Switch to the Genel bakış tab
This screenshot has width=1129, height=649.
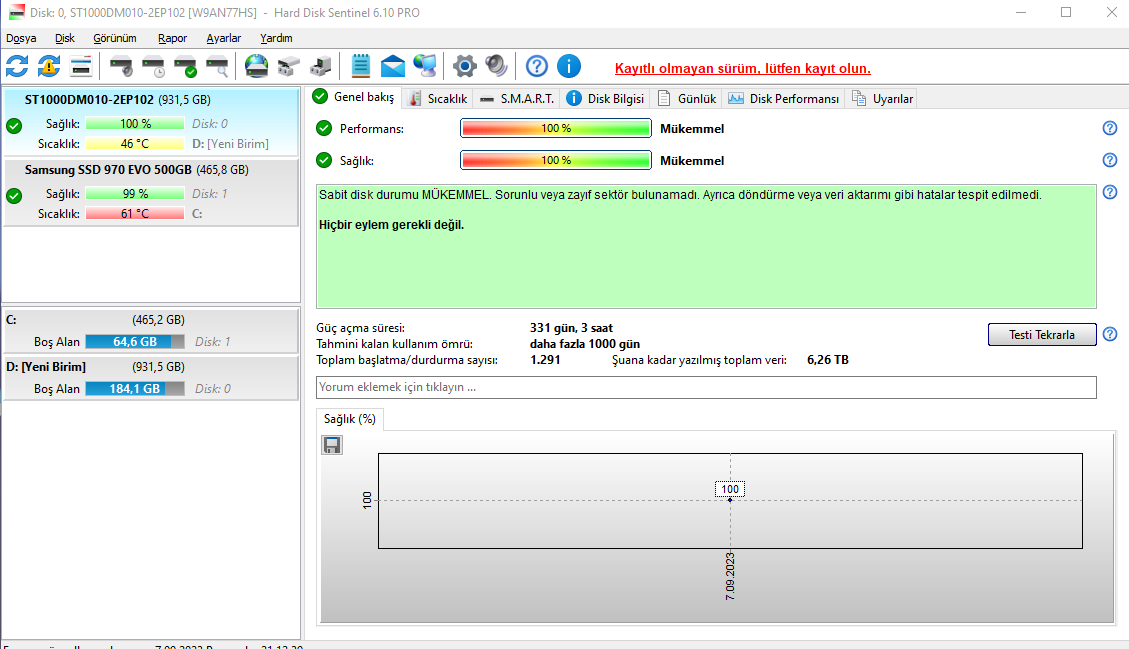tap(354, 97)
